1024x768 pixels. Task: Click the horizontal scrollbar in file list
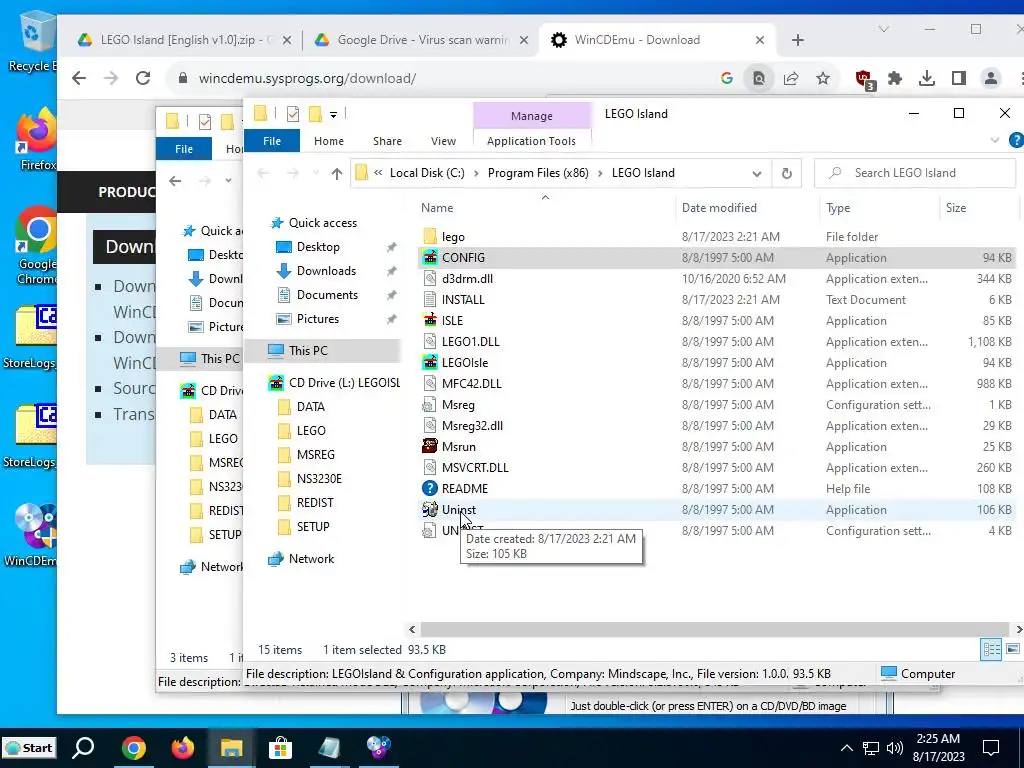coord(714,630)
